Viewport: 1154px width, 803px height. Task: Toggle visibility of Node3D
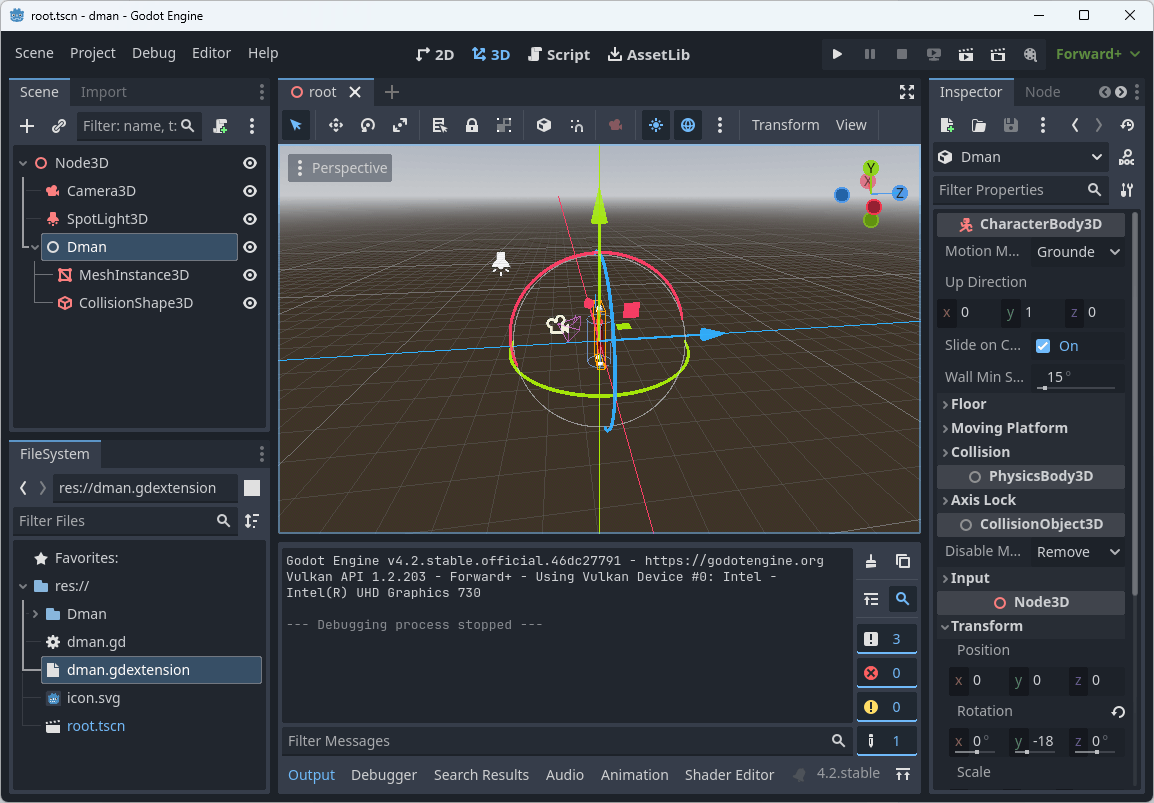(x=250, y=163)
